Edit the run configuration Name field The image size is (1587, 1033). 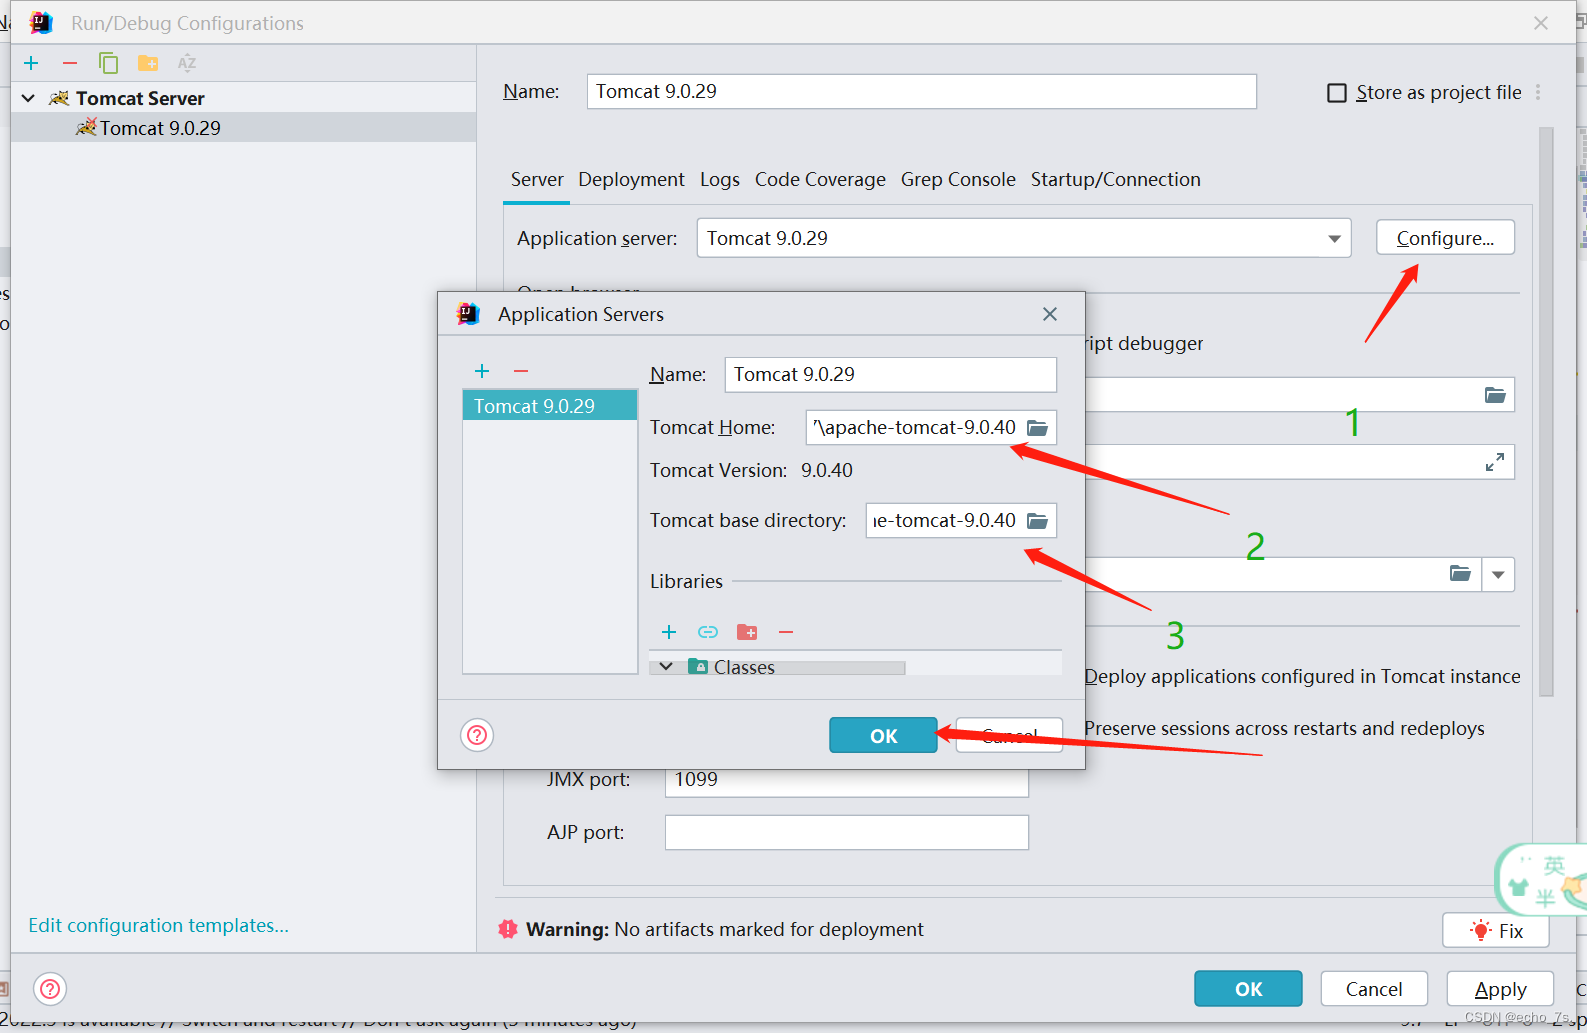coord(921,91)
